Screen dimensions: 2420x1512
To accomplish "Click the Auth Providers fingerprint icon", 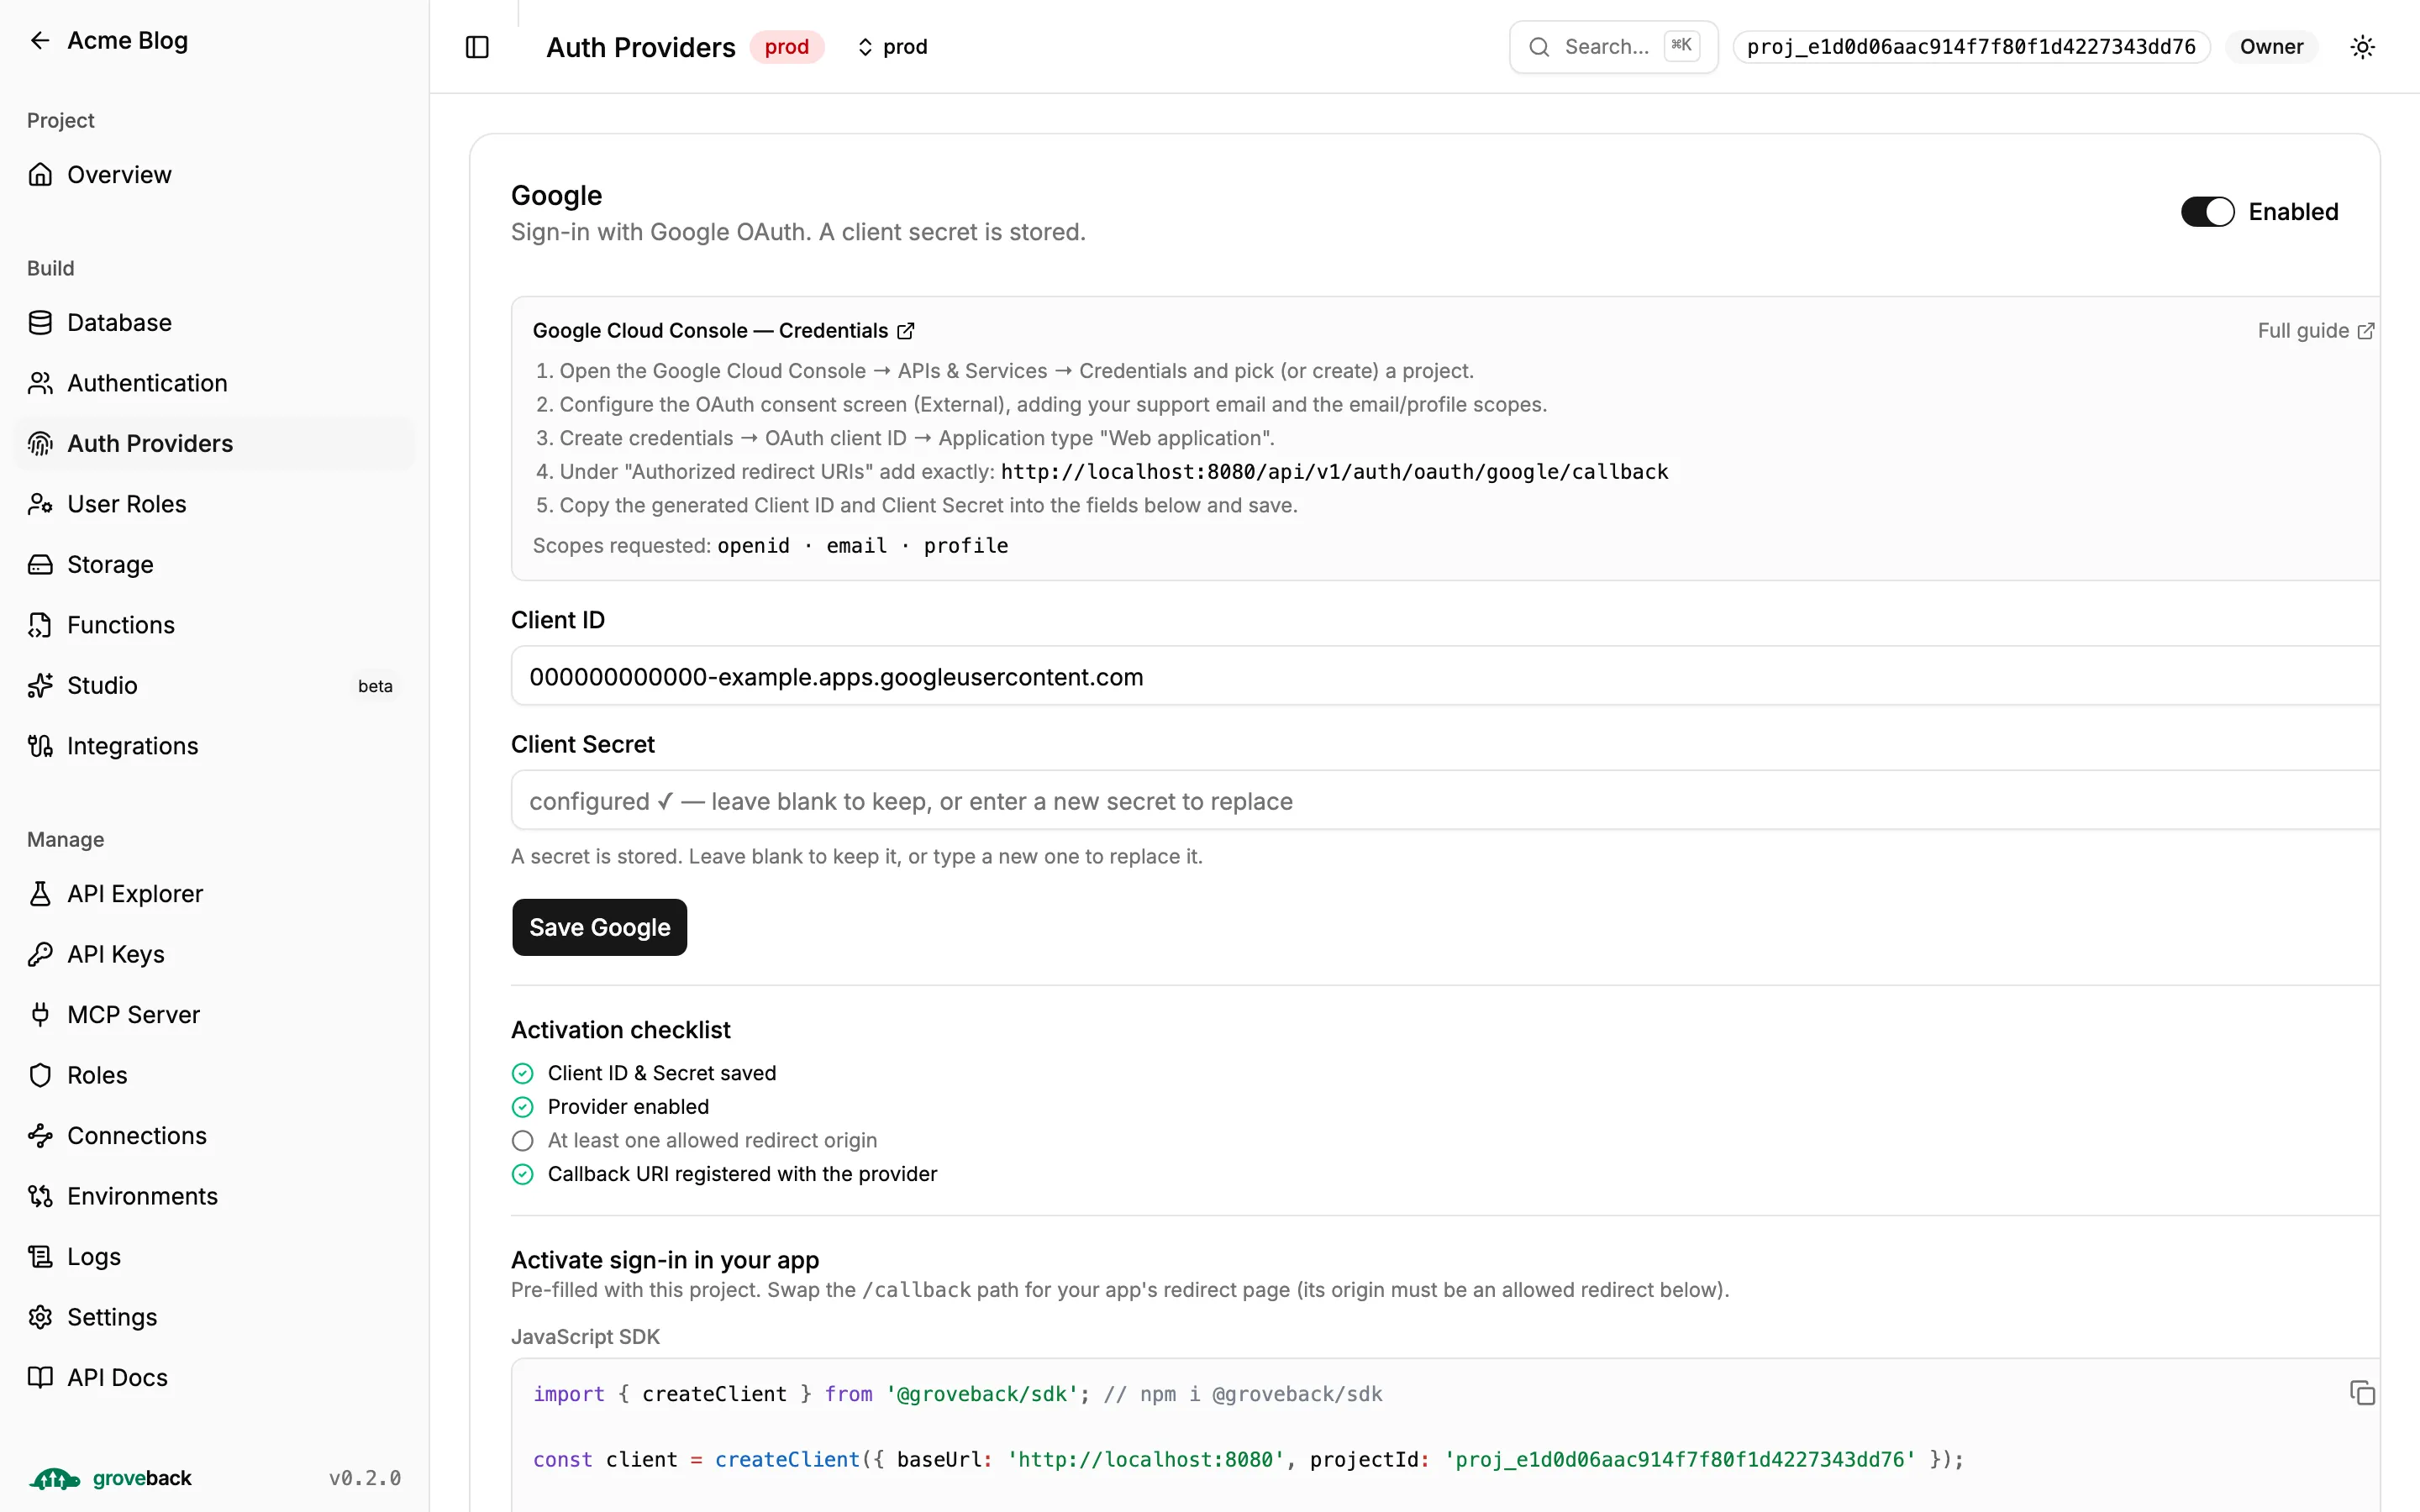I will pos(40,444).
